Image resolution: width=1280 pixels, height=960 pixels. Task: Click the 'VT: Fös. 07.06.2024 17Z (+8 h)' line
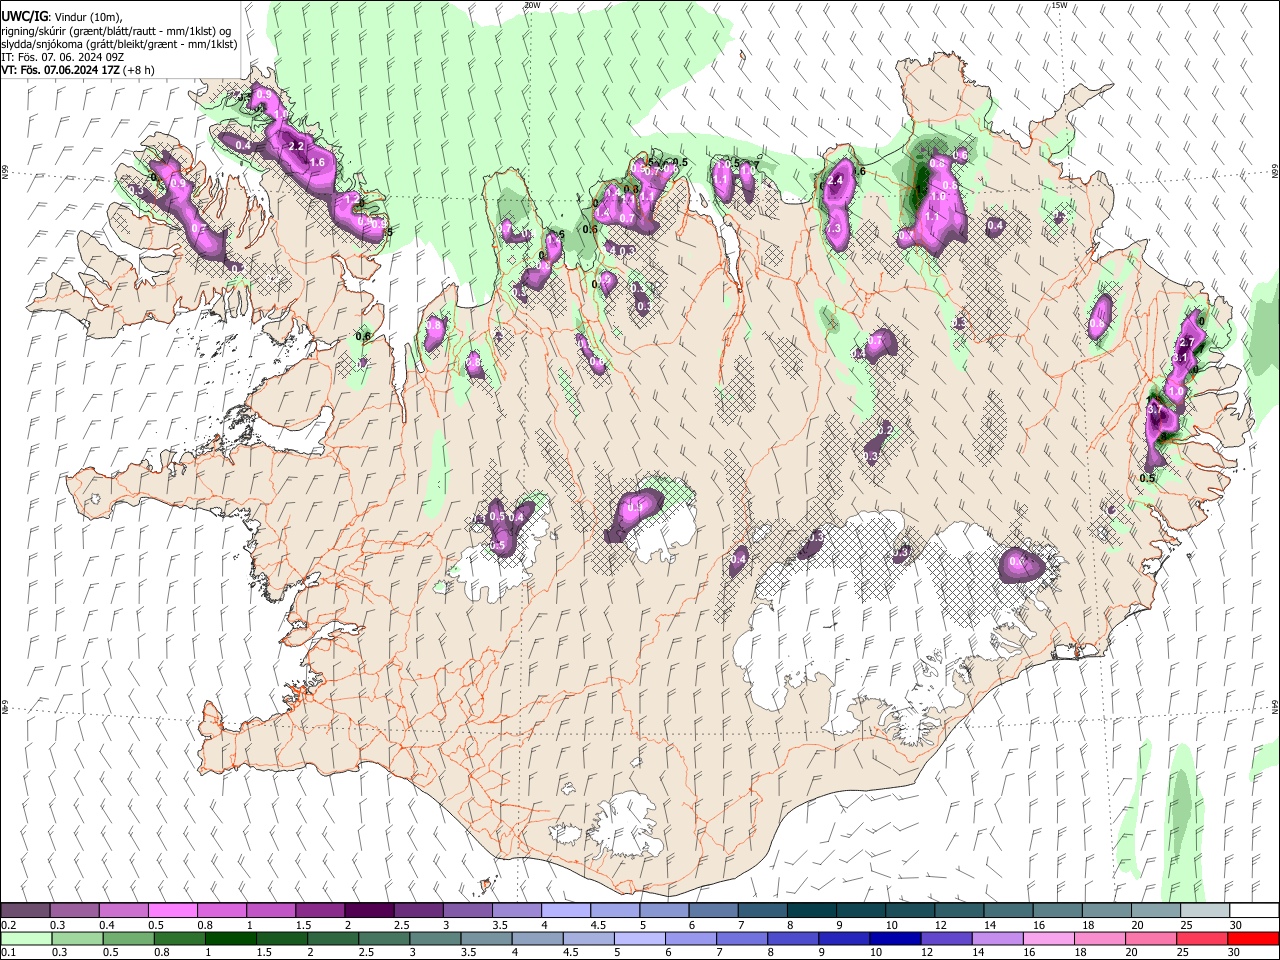78,71
